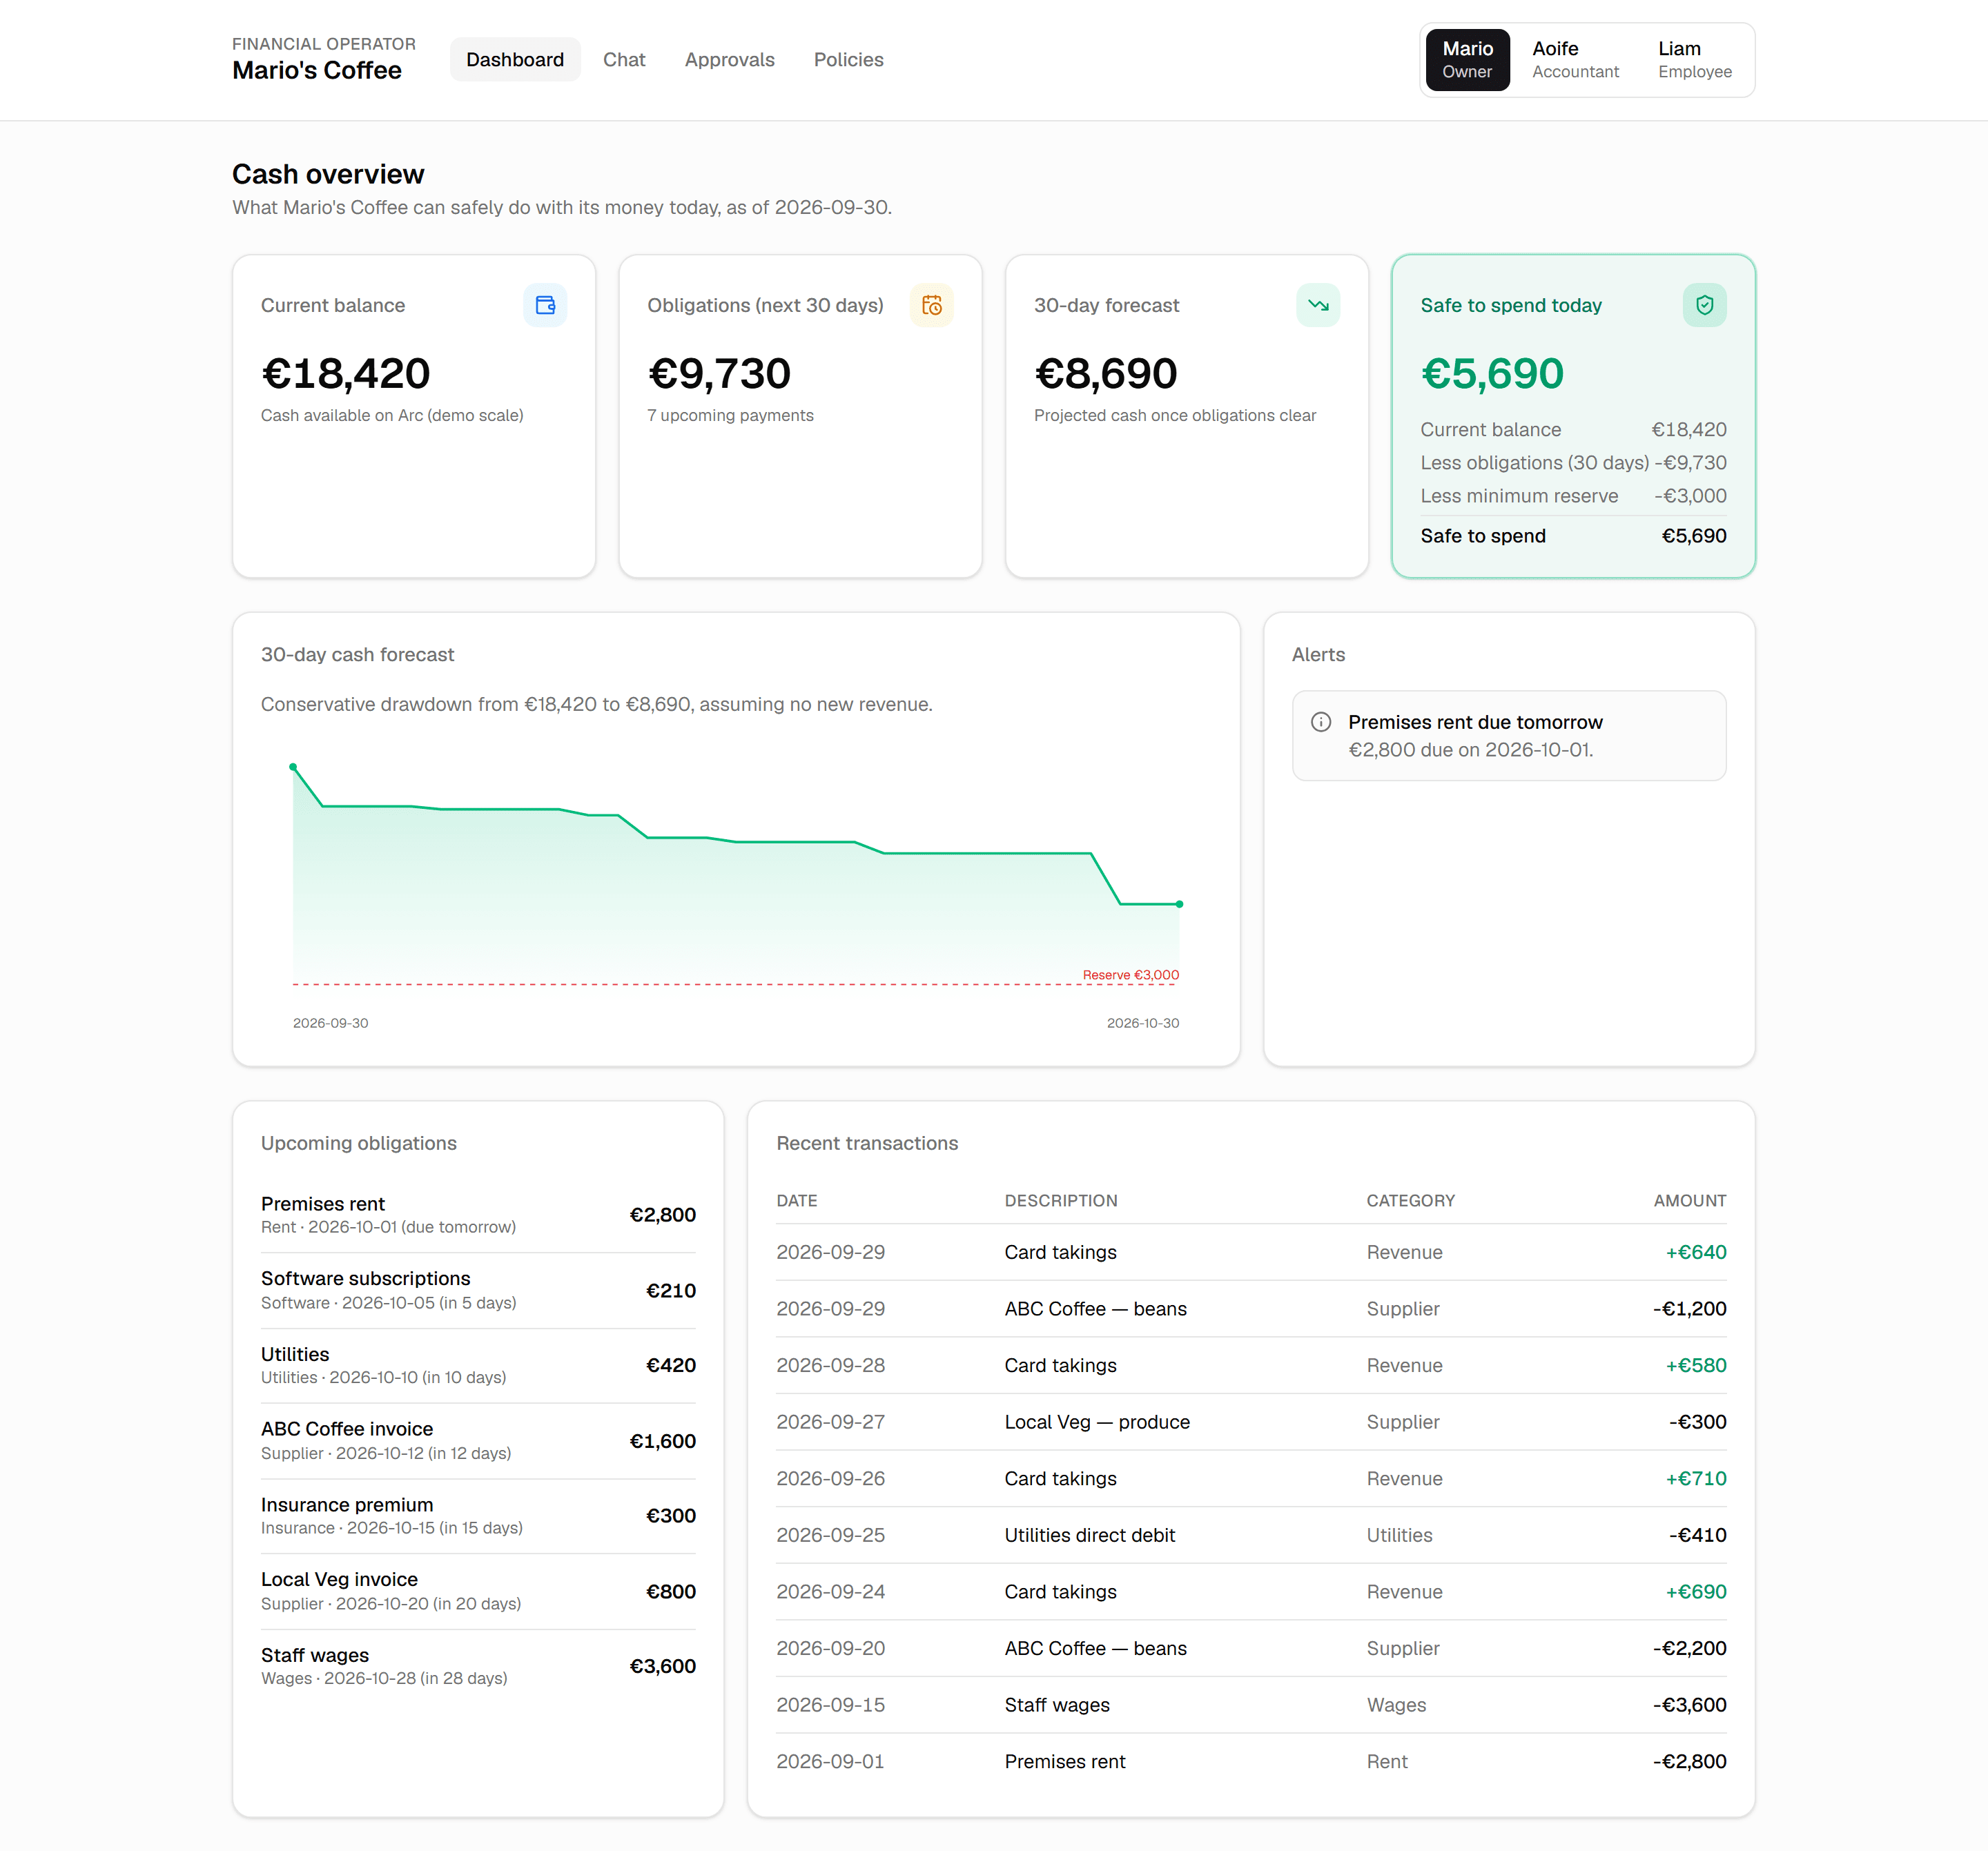Image resolution: width=1988 pixels, height=1851 pixels.
Task: Click the DATE column header
Action: point(797,1201)
